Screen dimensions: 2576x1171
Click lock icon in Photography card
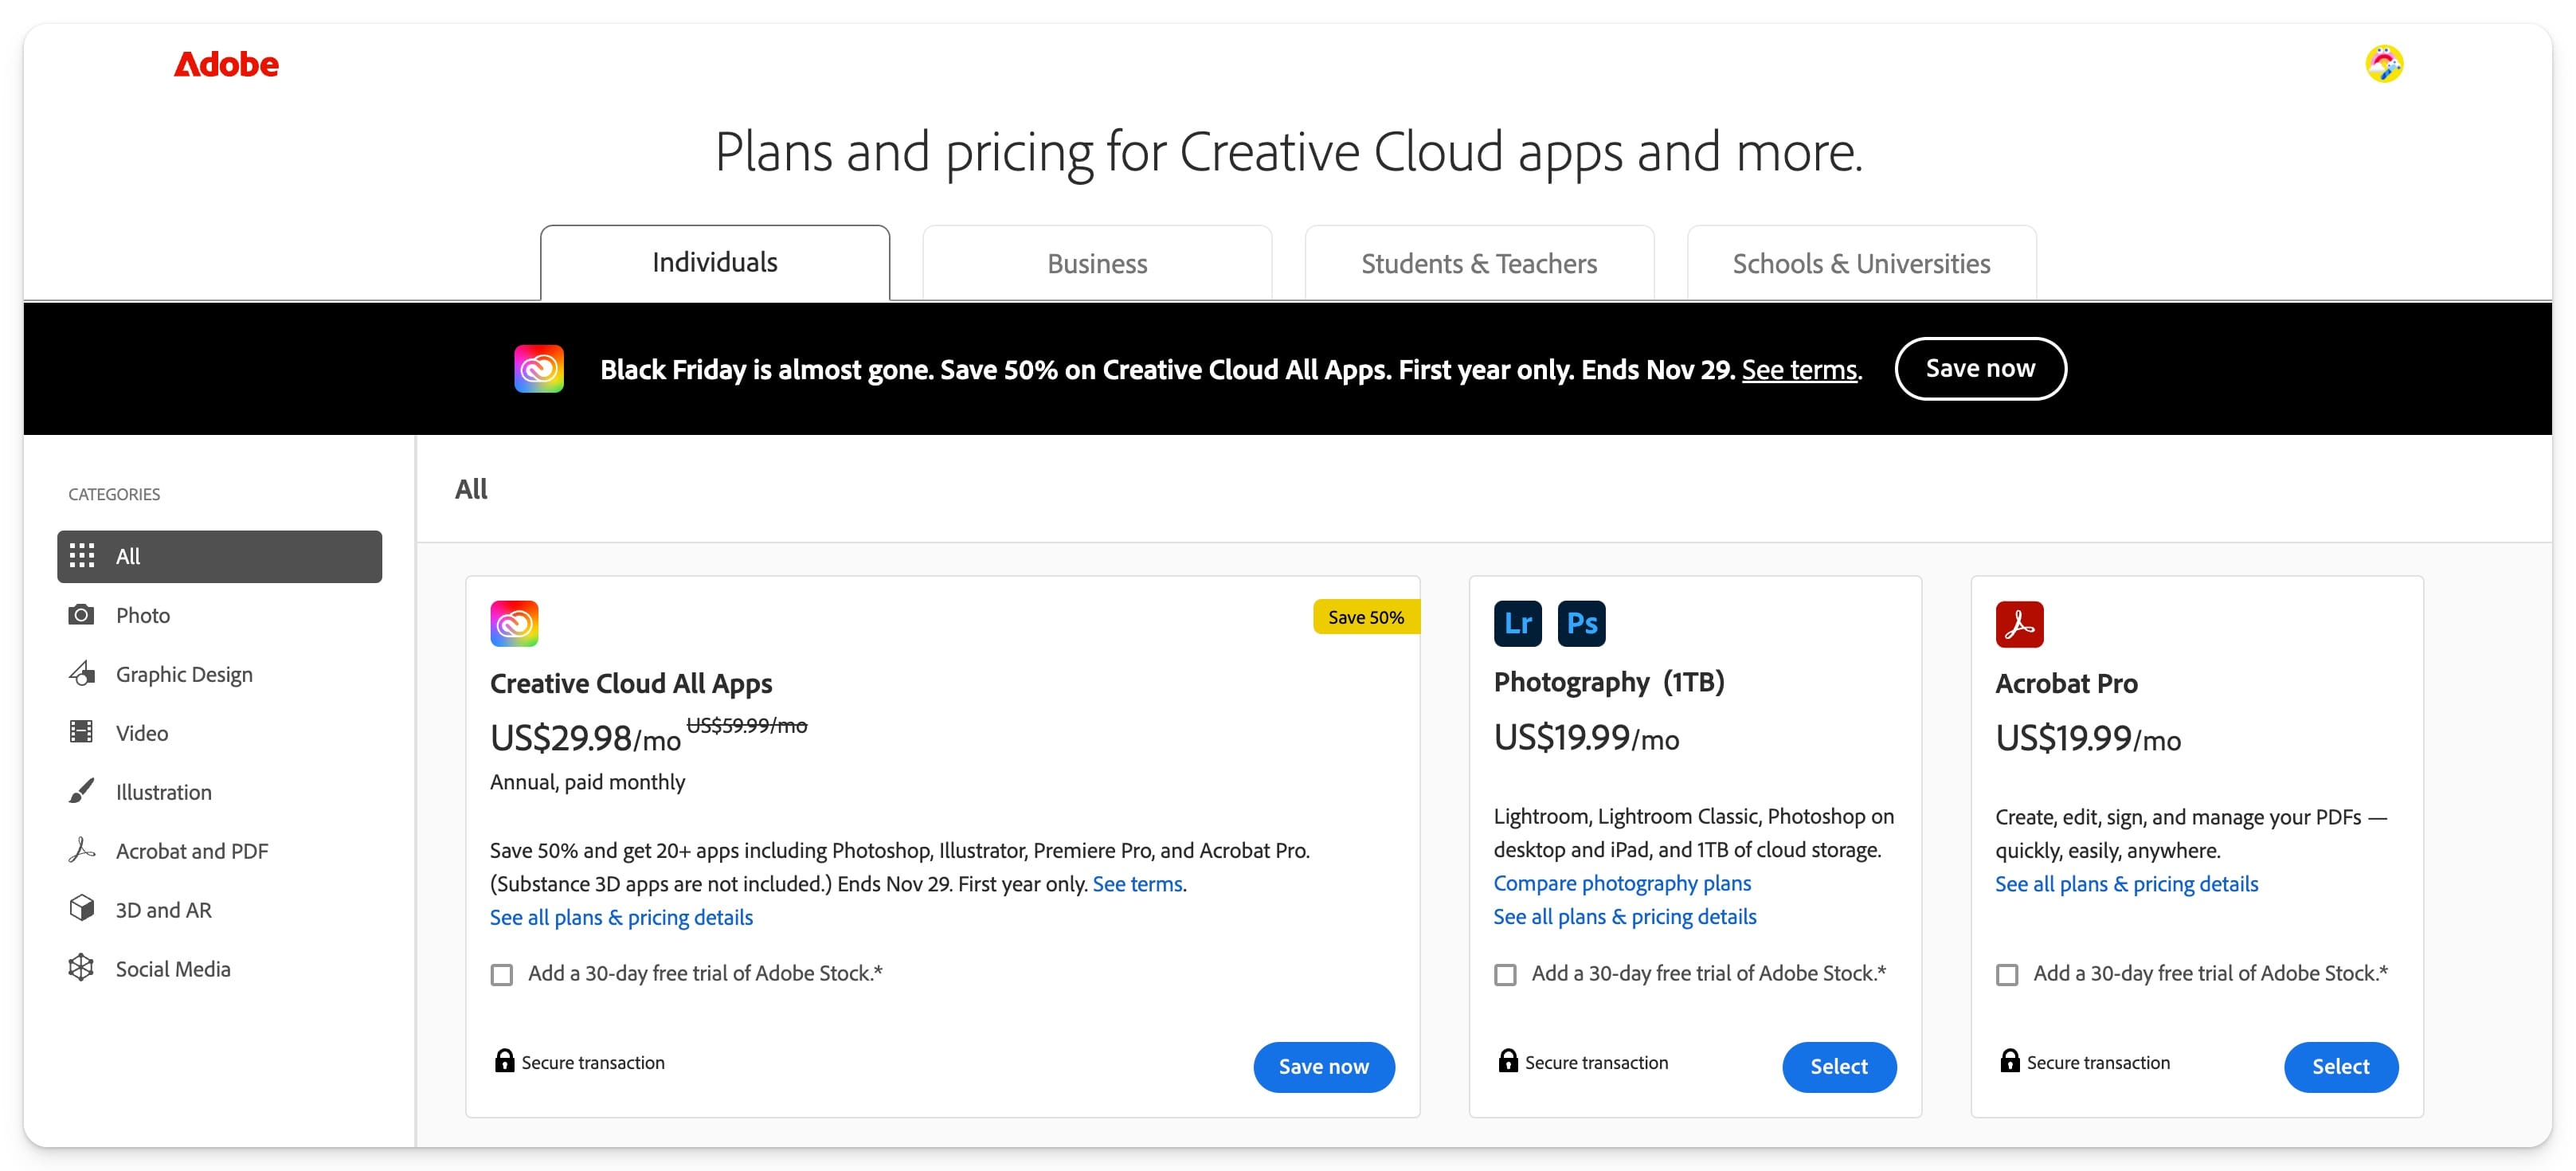[x=1508, y=1061]
